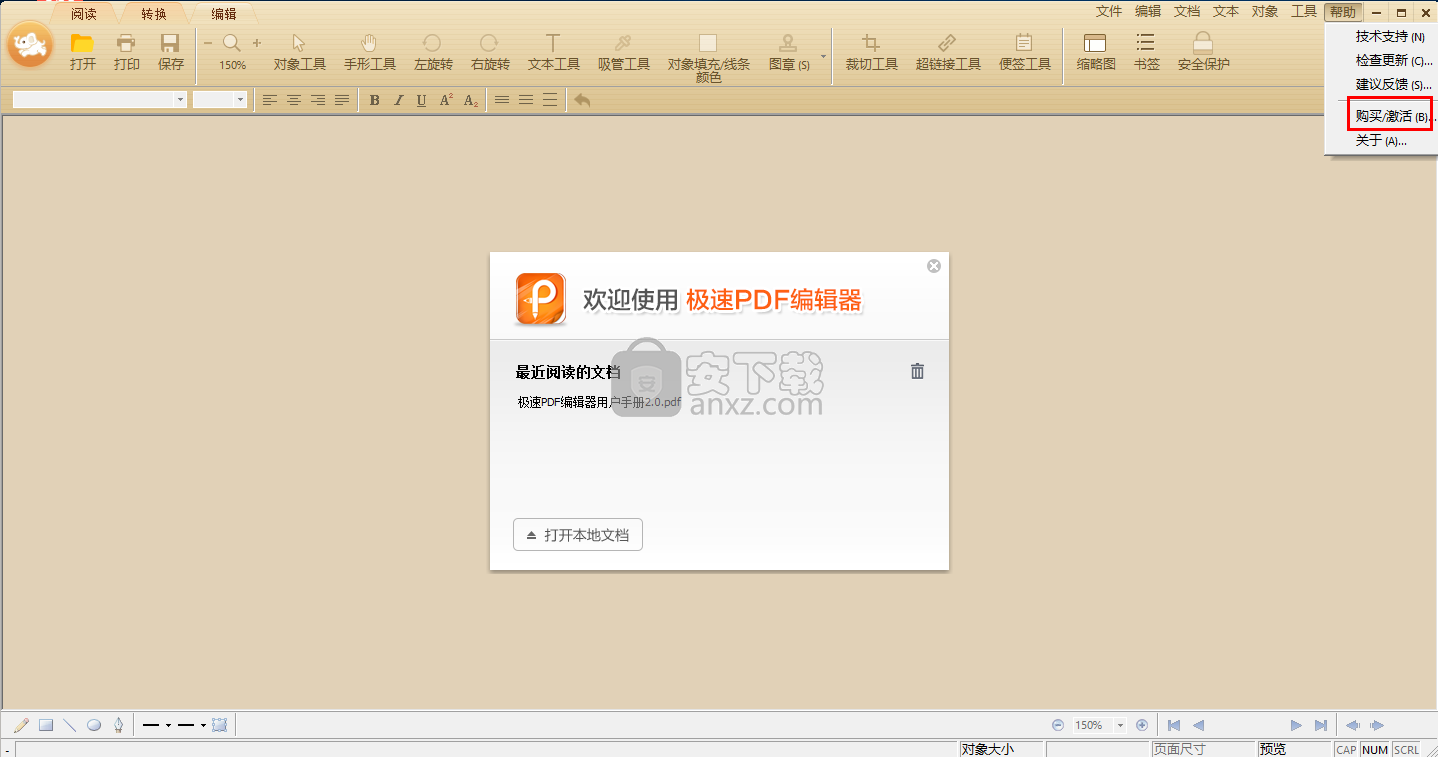This screenshot has width=1438, height=757.
Task: Select the pen nib drawing tool
Action: click(x=118, y=725)
